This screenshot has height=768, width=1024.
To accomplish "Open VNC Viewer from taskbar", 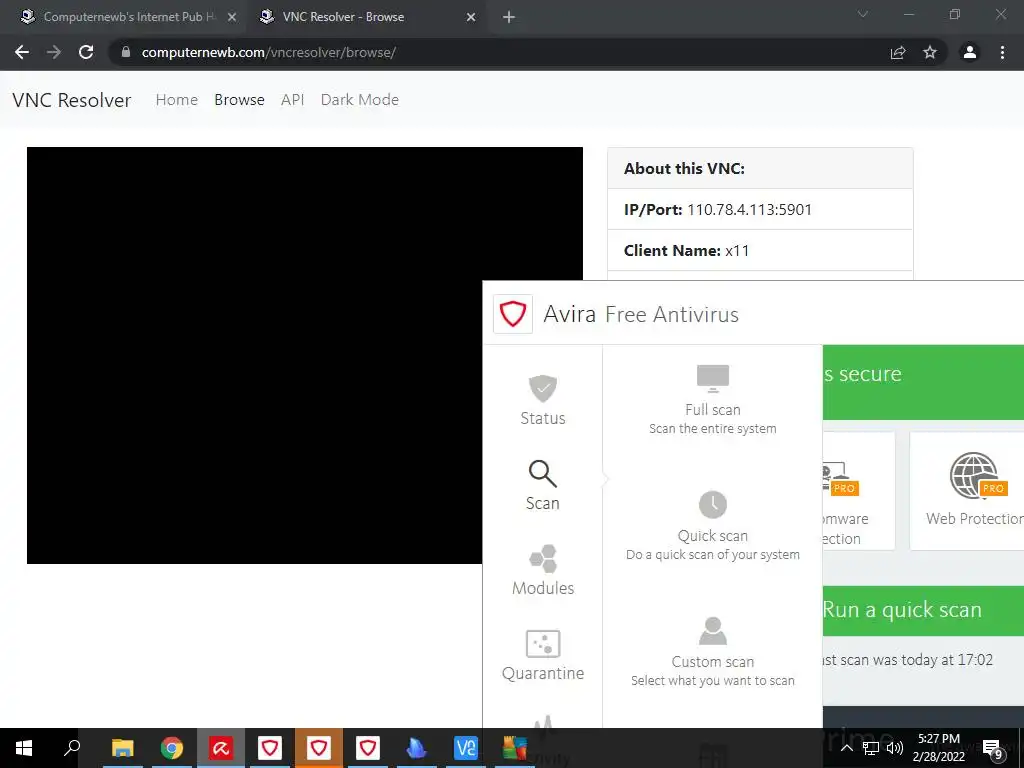I will [x=466, y=748].
